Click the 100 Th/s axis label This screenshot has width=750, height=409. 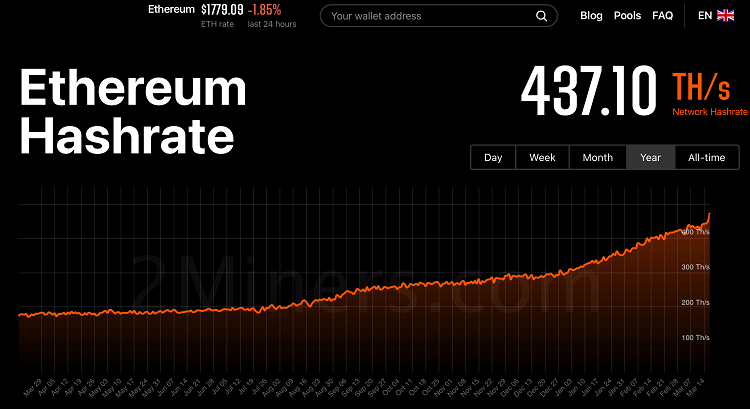pyautogui.click(x=695, y=338)
